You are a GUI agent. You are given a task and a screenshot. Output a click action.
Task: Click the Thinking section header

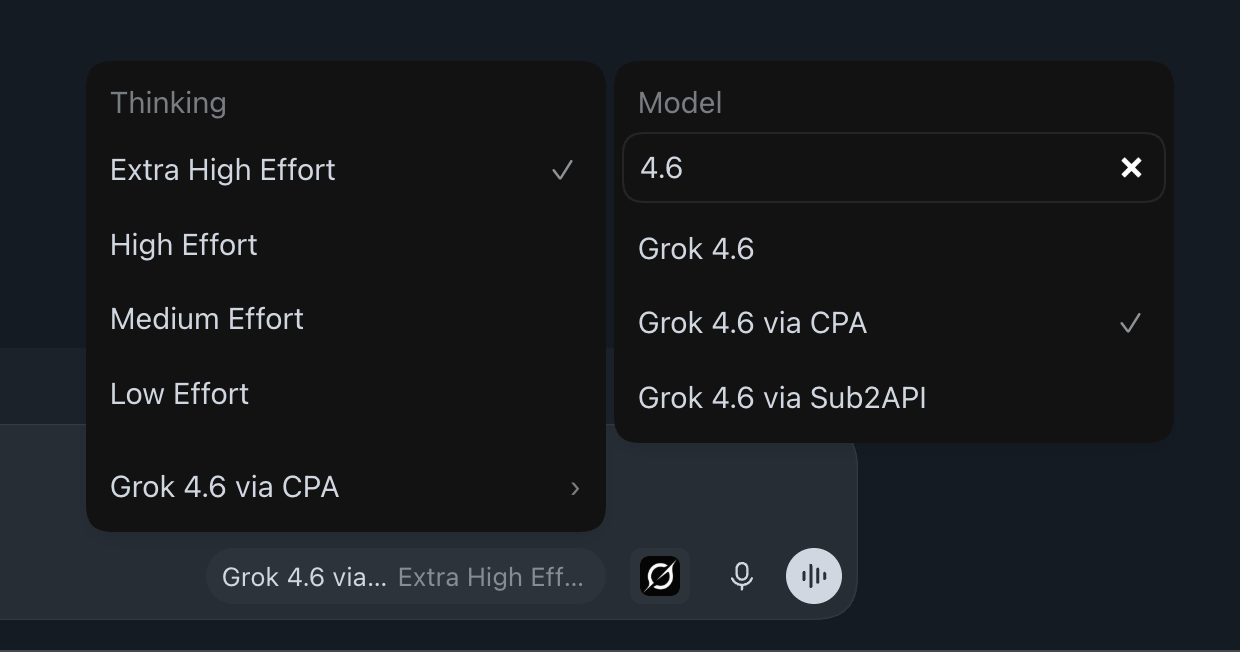(168, 103)
